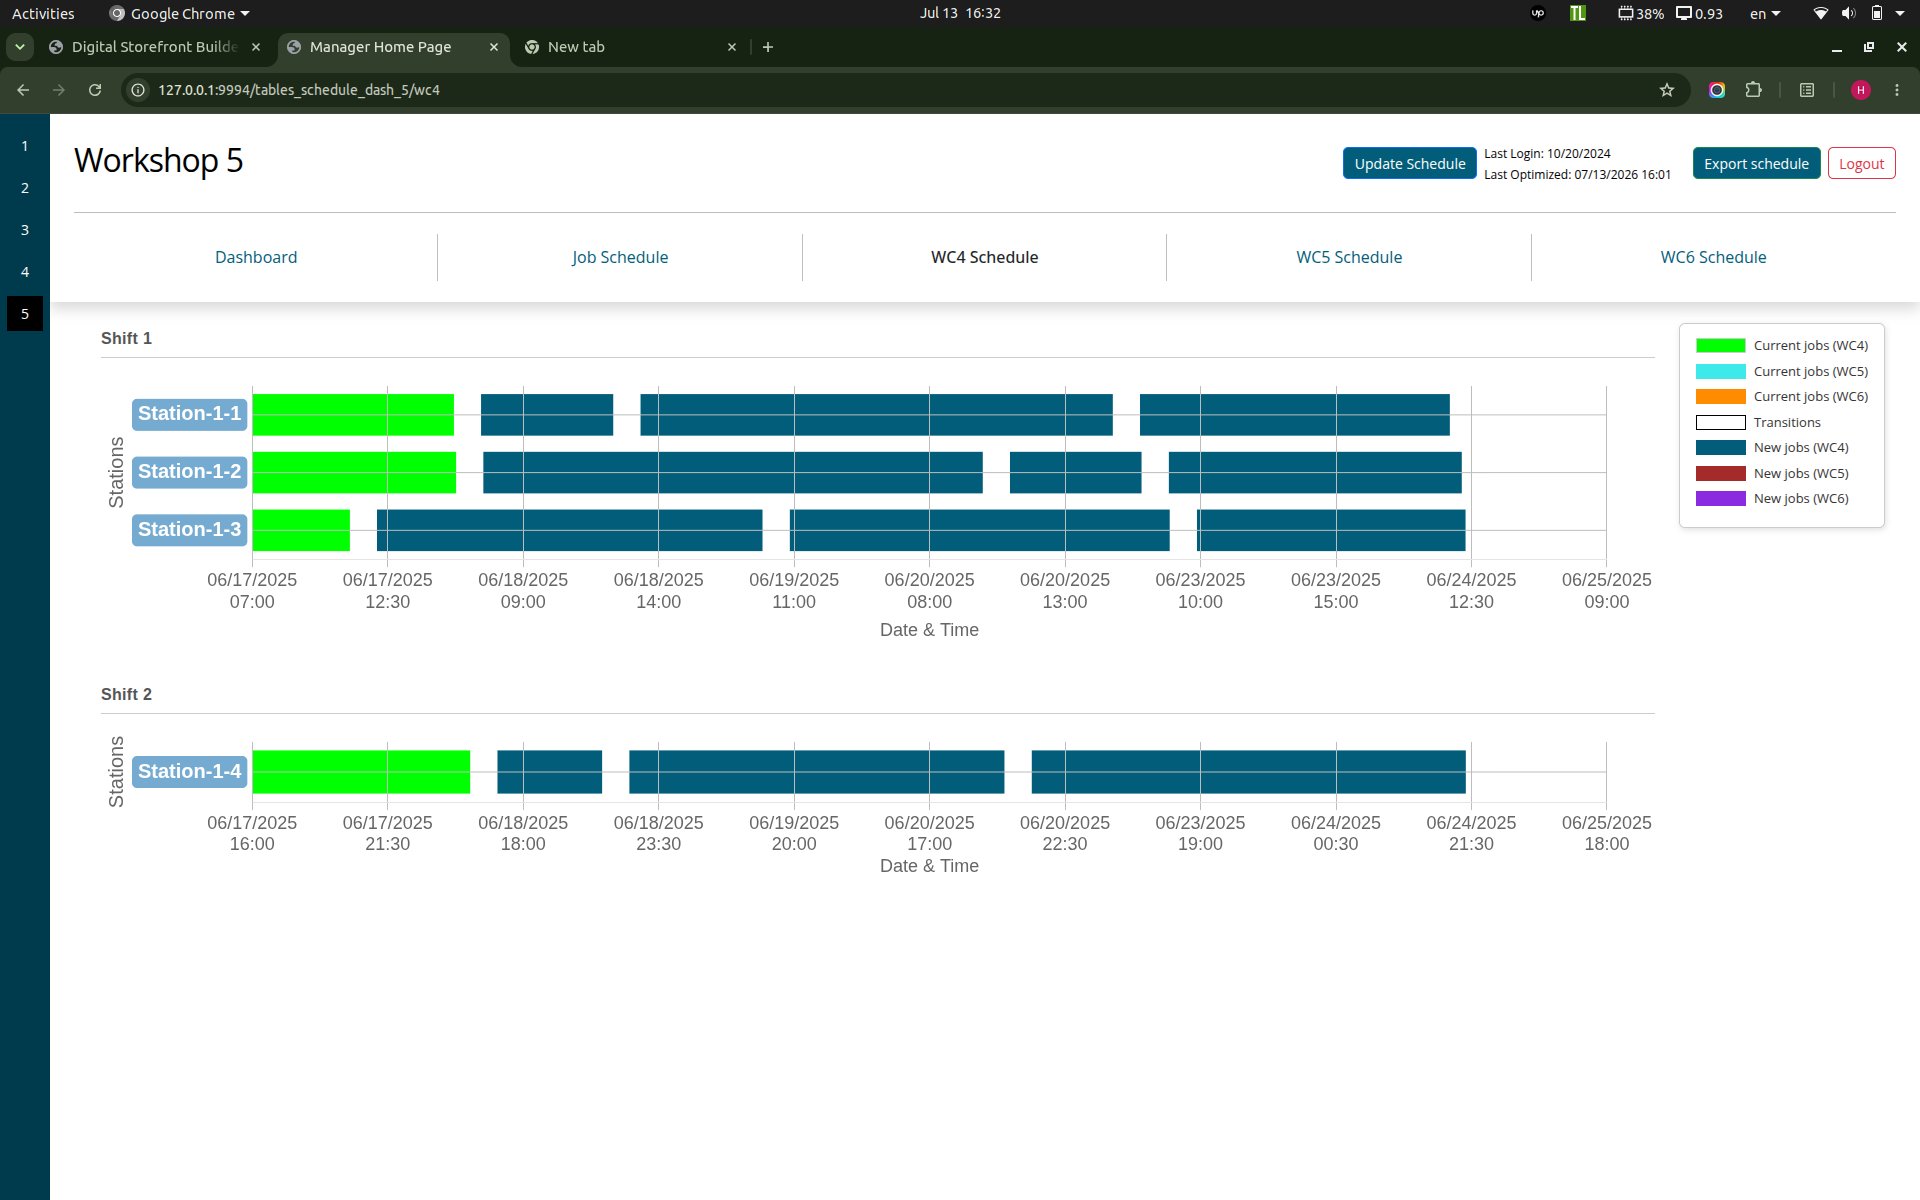The height and width of the screenshot is (1200, 1920).
Task: Select workshop 3 in the sidebar
Action: pos(25,230)
